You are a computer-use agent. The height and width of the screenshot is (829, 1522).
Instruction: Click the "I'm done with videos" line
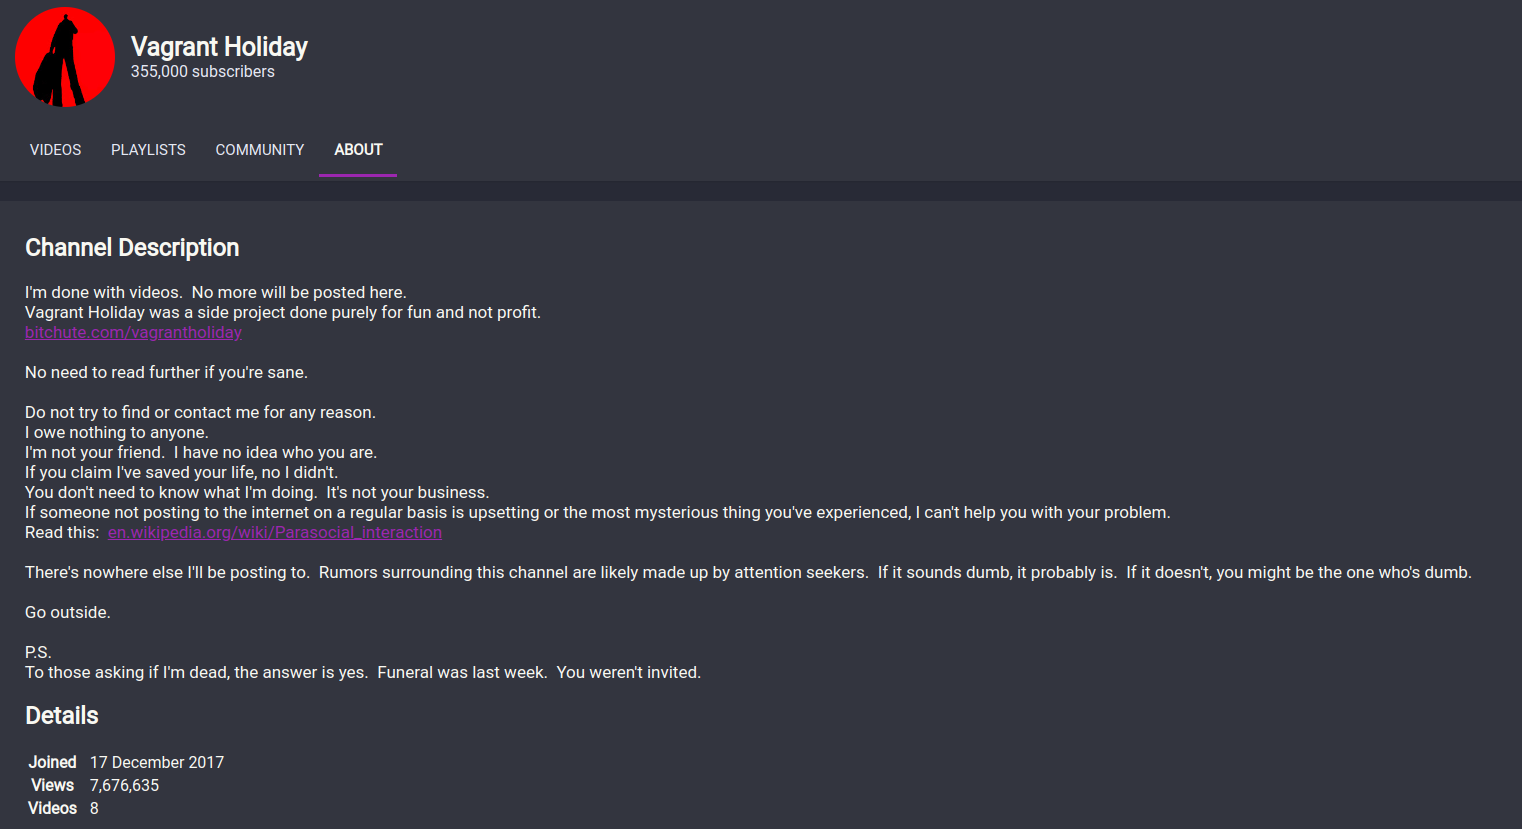(x=215, y=293)
